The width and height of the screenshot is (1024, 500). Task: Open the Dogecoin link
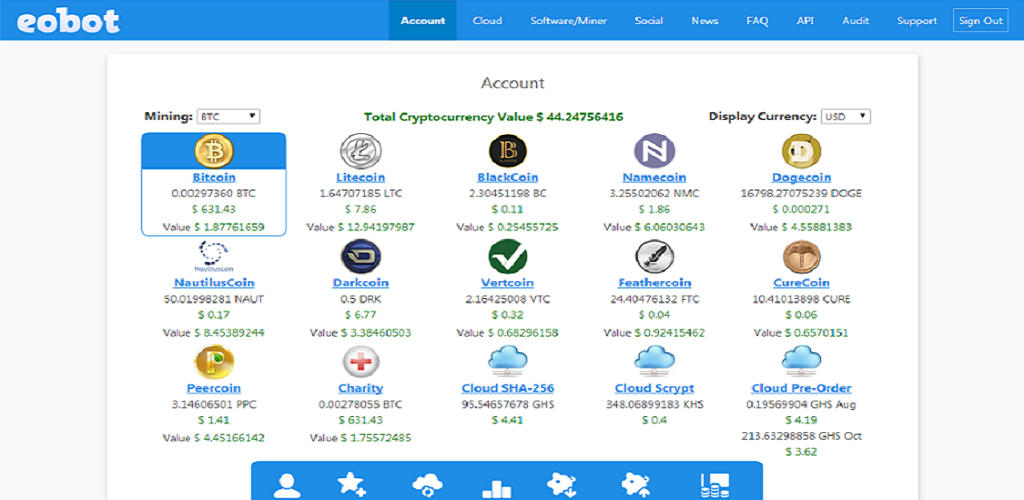tap(801, 178)
